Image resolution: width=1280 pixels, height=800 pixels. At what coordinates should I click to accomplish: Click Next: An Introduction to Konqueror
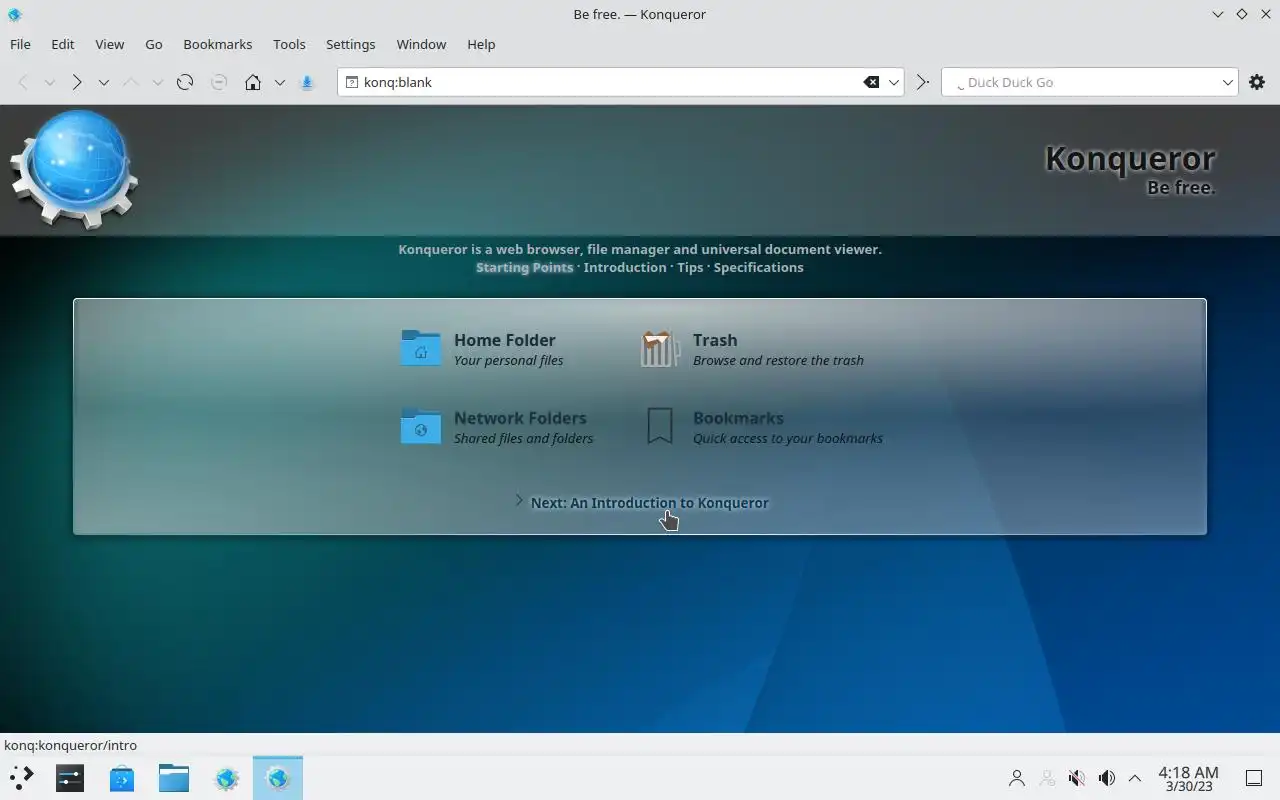(650, 503)
